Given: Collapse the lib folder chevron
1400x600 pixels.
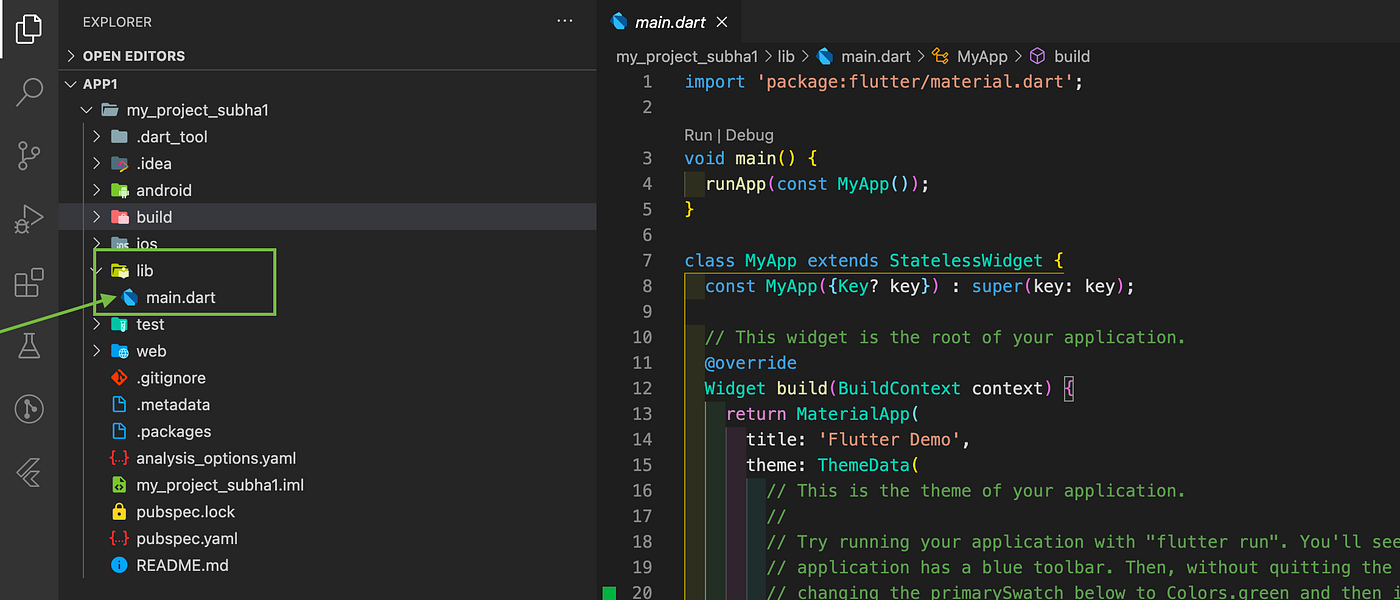Looking at the screenshot, I should pyautogui.click(x=93, y=270).
